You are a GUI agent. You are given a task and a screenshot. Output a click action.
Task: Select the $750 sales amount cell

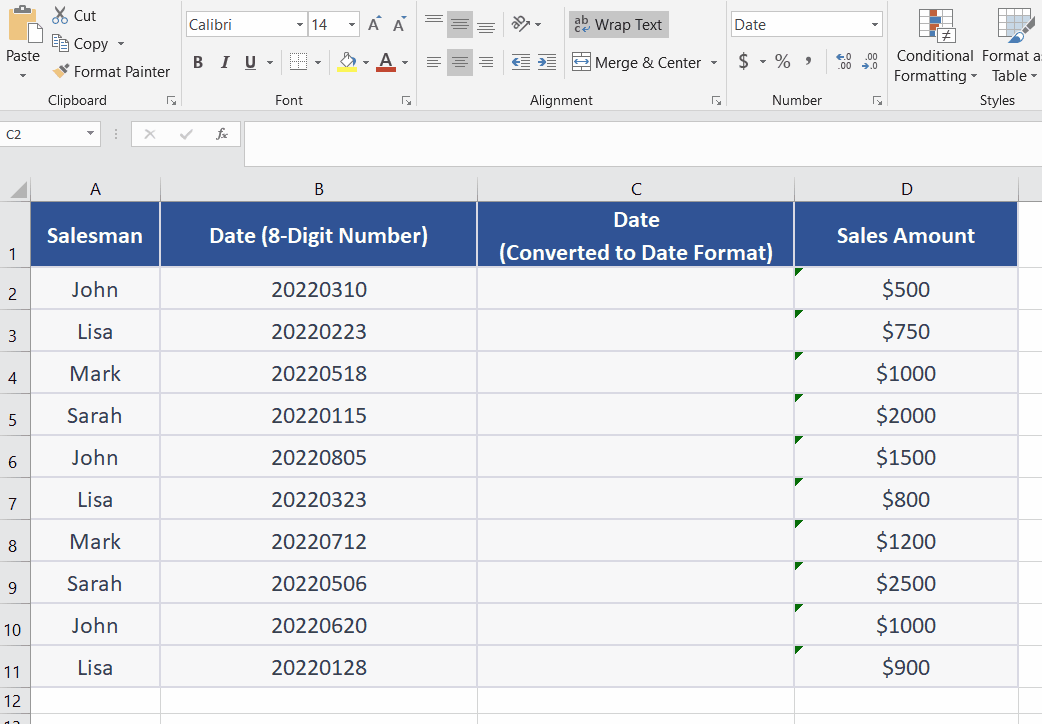[906, 330]
